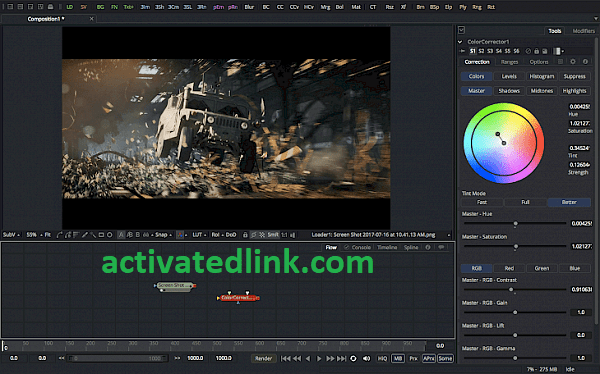600x374 pixels.
Task: Add a Matte Control node Mat
Action: [356, 7]
